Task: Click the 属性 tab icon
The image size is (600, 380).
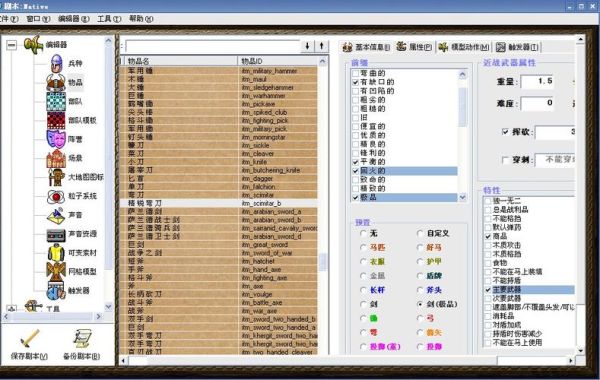Action: point(401,47)
